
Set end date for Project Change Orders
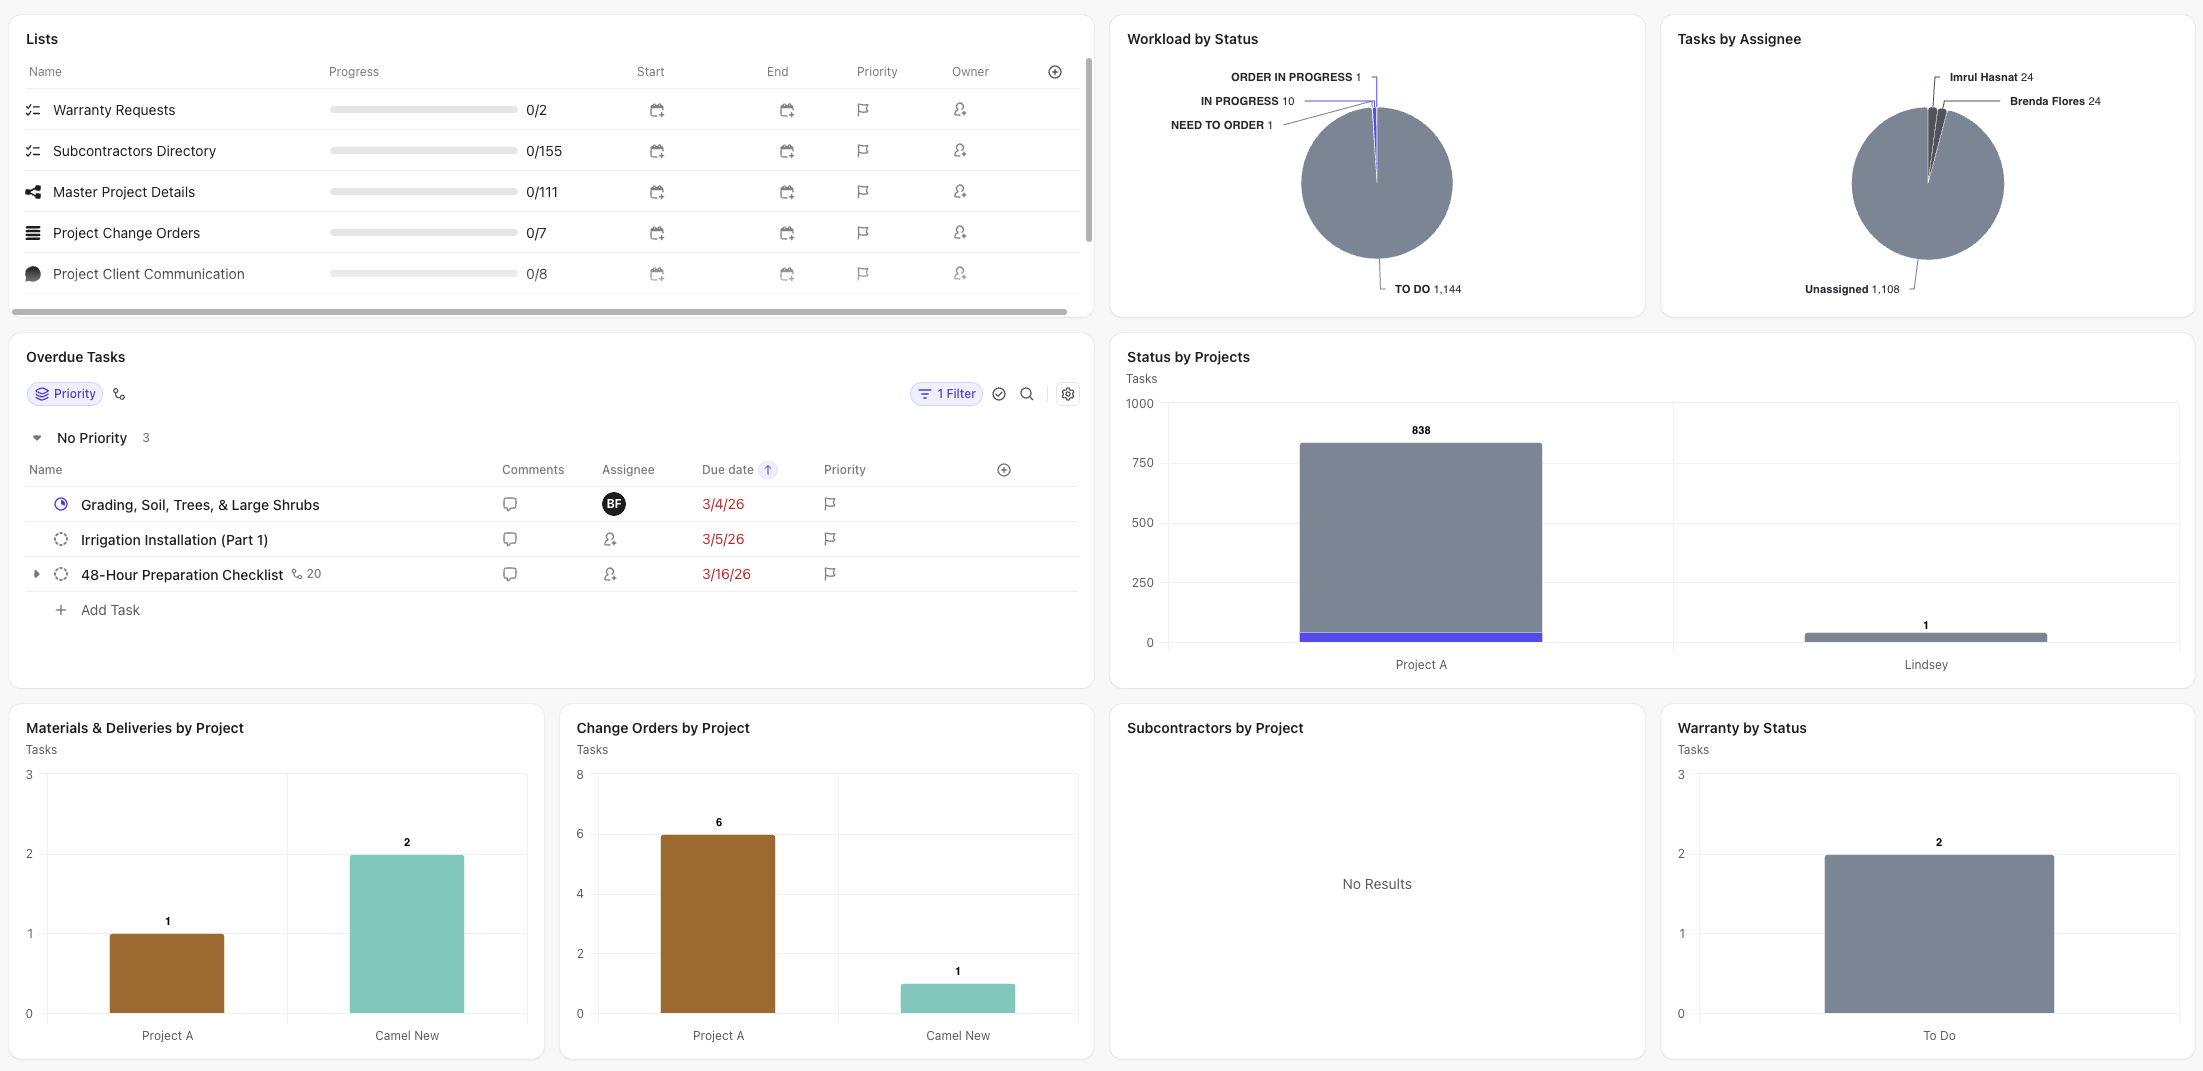coord(787,233)
